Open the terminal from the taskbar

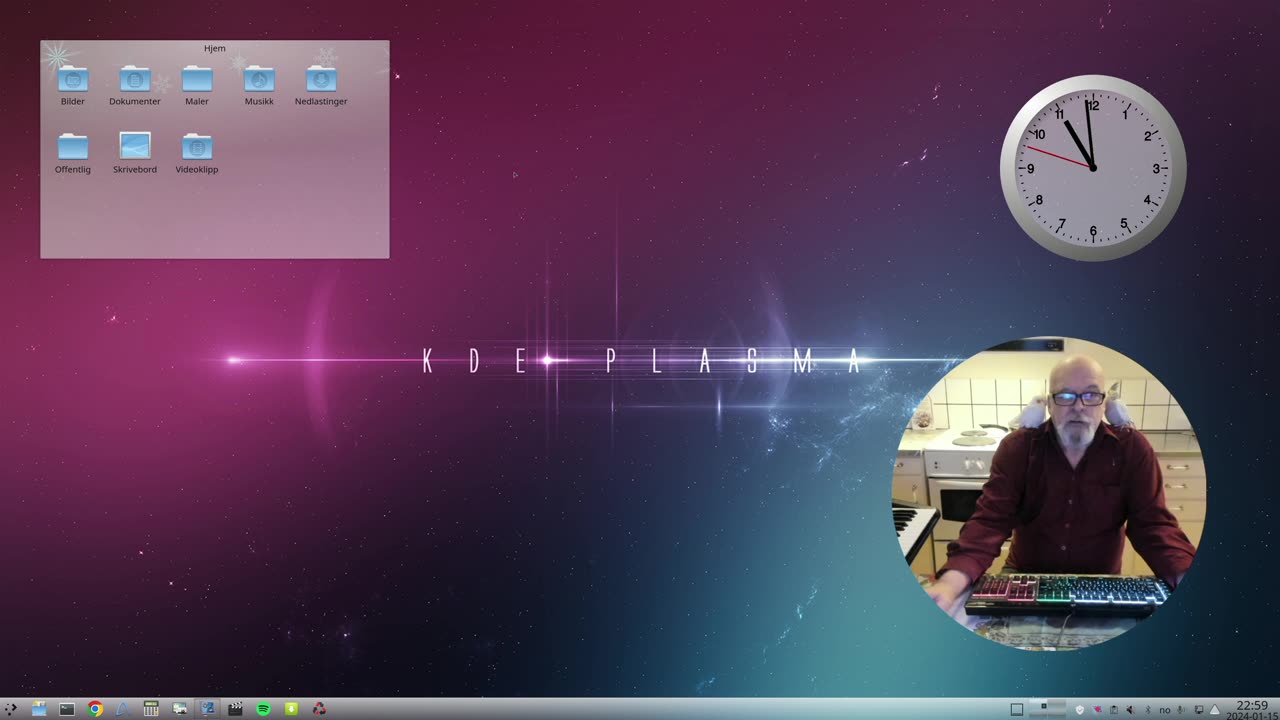(67, 709)
